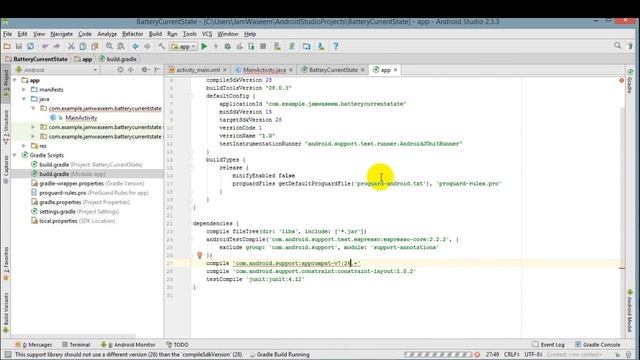This screenshot has width=640, height=360.
Task: Collapse the buildTypes code fold marker
Action: [x=191, y=160]
